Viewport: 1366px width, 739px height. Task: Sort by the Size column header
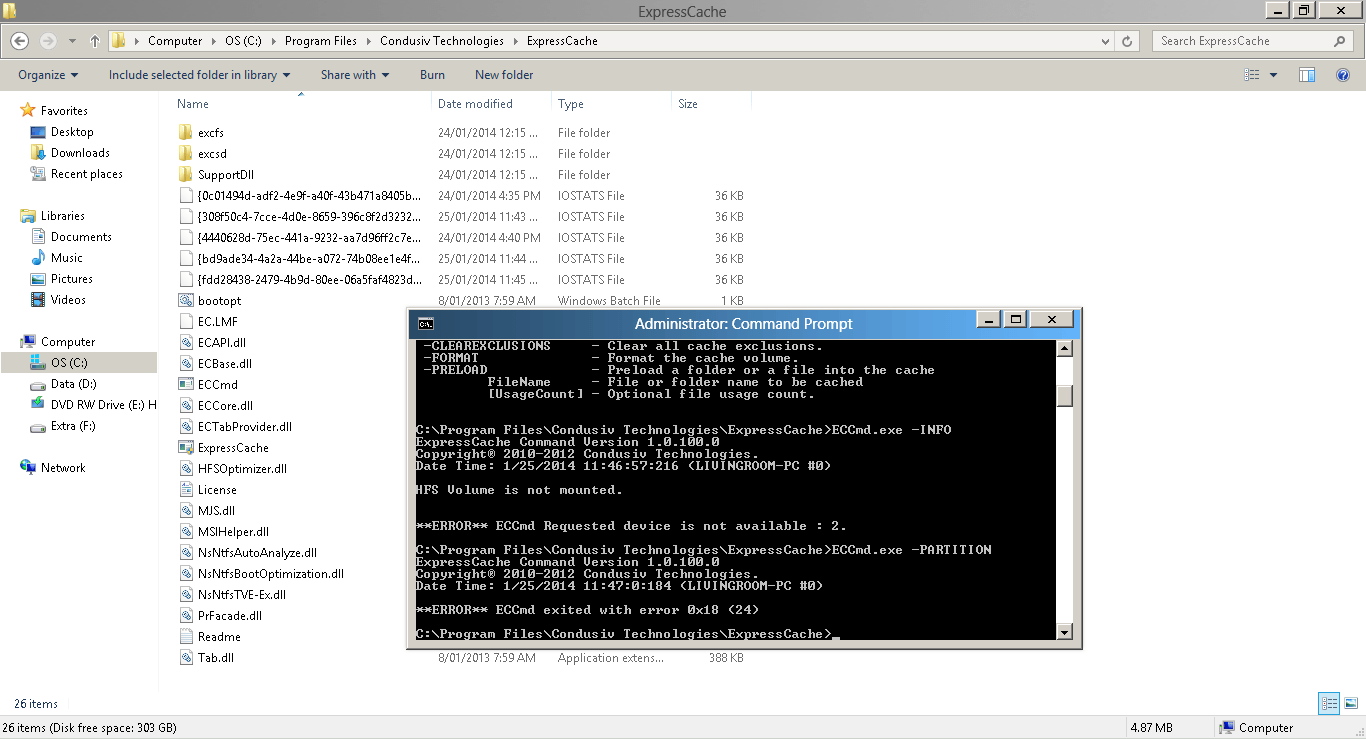(711, 104)
